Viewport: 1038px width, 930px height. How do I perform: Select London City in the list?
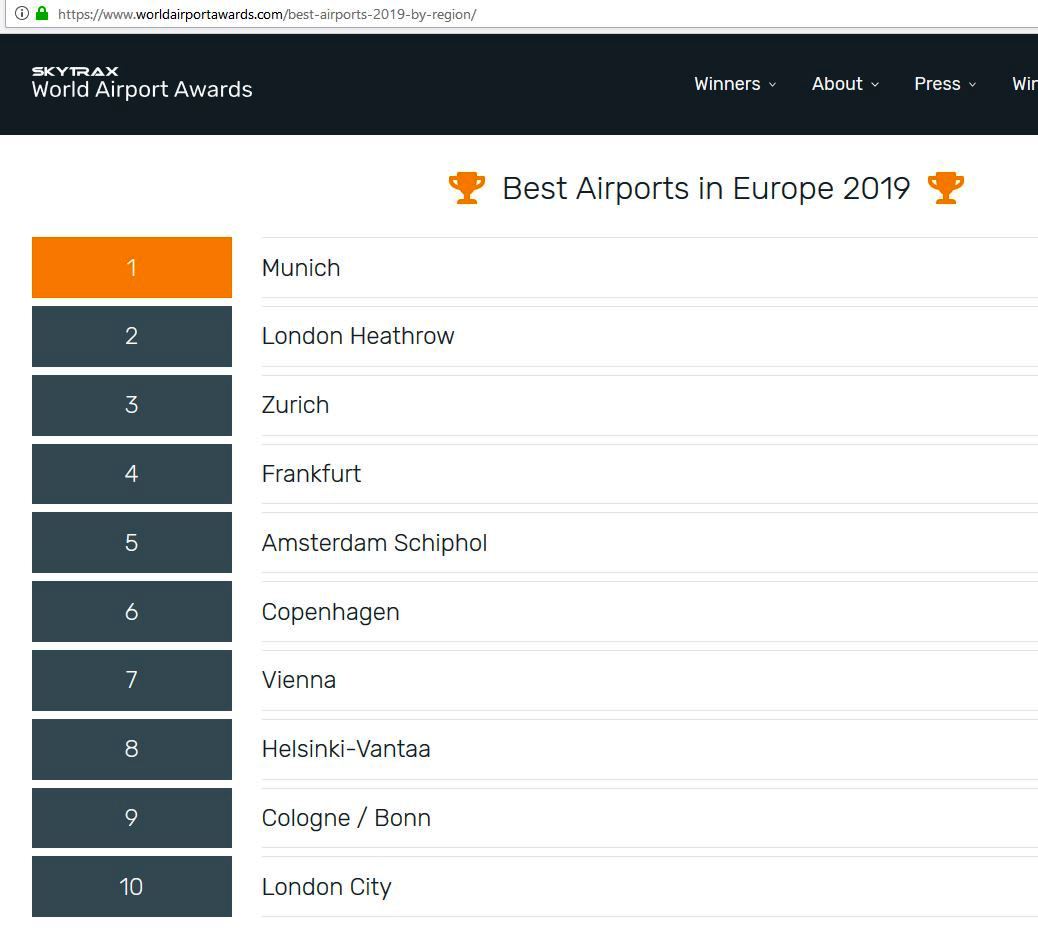coord(326,888)
